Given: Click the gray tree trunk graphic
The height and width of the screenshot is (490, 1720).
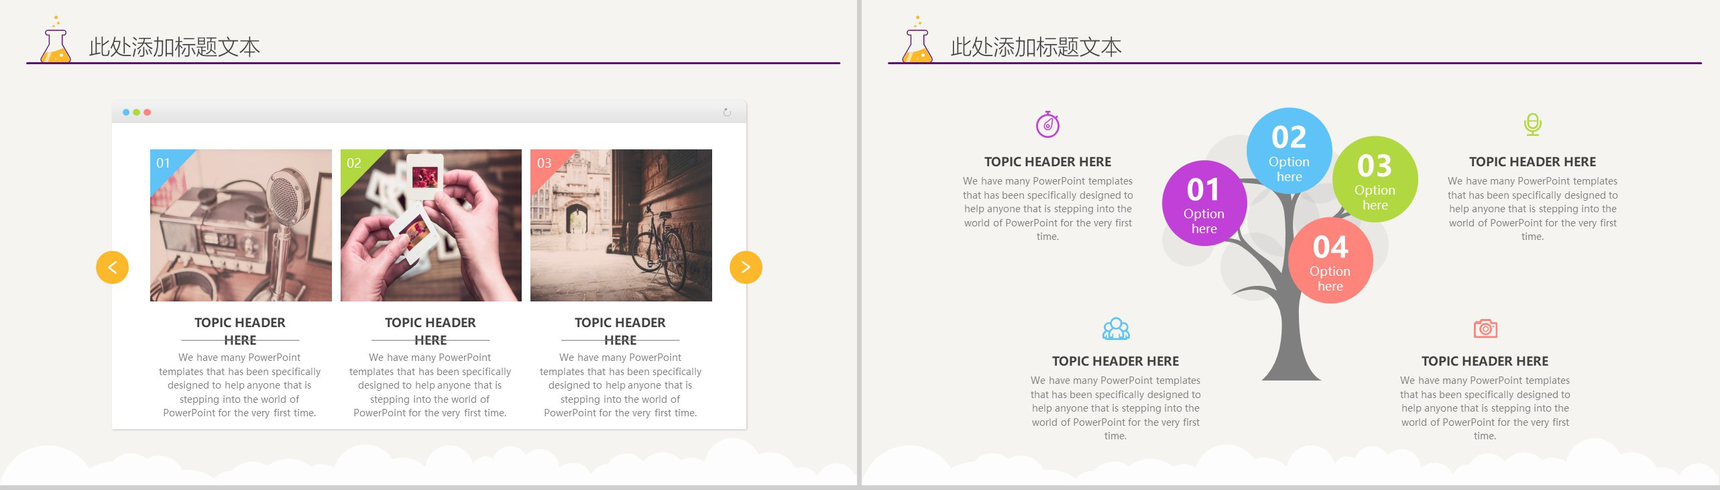Looking at the screenshot, I should click(1290, 330).
